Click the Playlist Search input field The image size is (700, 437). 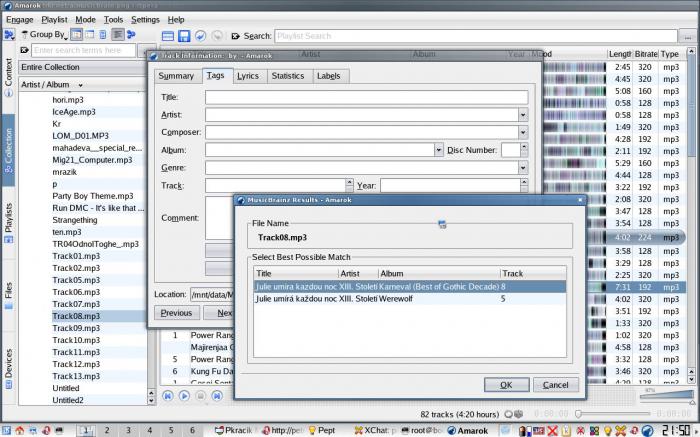(476, 36)
